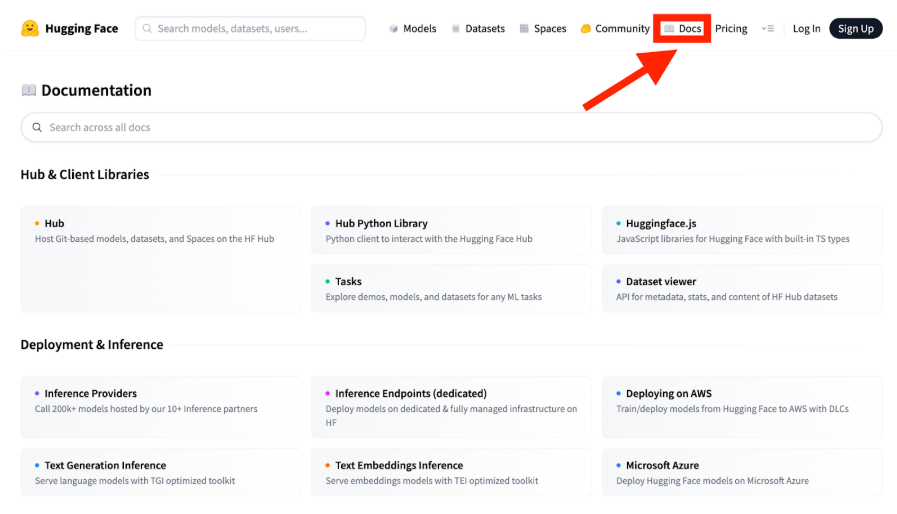The width and height of the screenshot is (897, 514).
Task: Click the Log In link
Action: coord(806,29)
